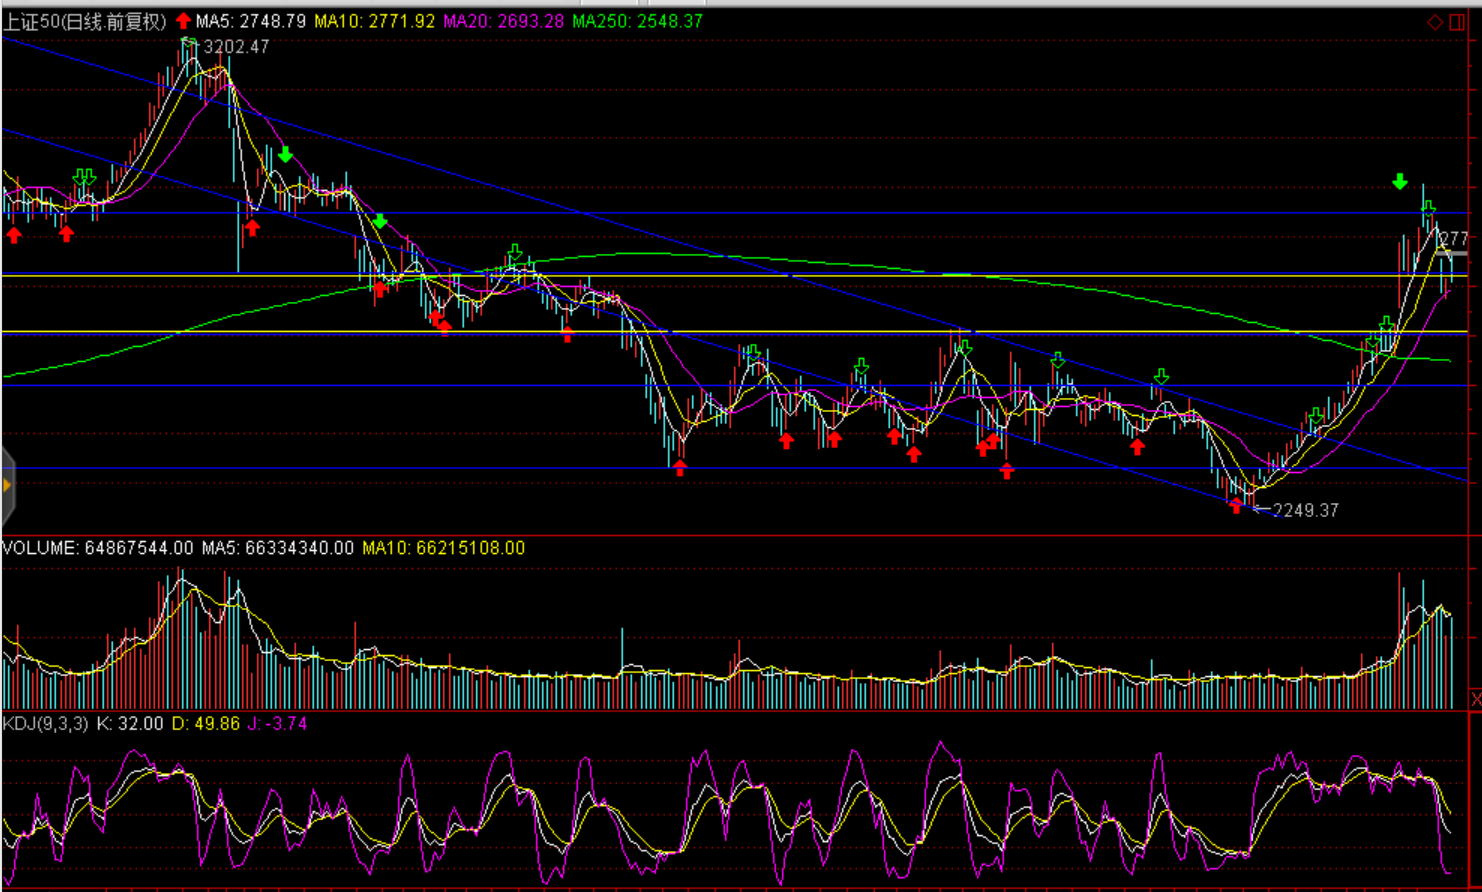Screen dimensions: 1482x892
Task: Click the red X beside the volume panel
Action: (x=1475, y=699)
